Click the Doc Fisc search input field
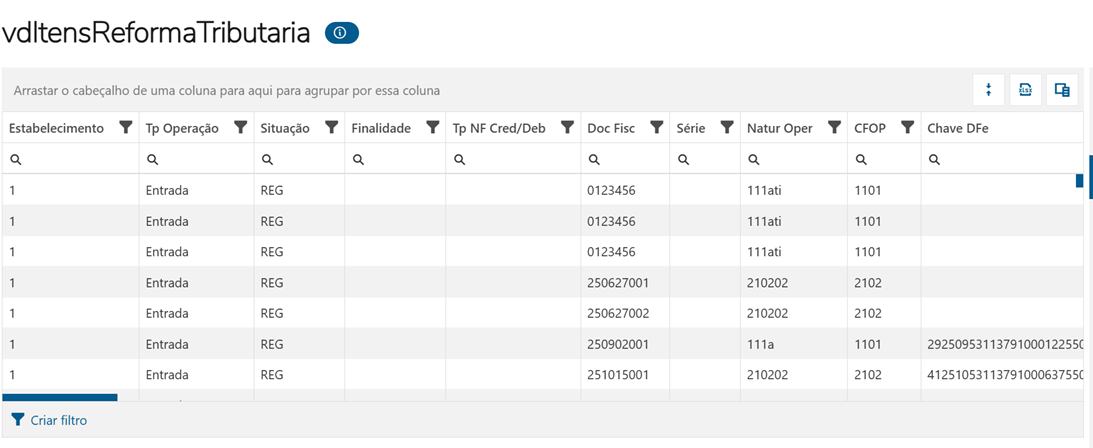This screenshot has height=448, width=1093. coord(630,159)
